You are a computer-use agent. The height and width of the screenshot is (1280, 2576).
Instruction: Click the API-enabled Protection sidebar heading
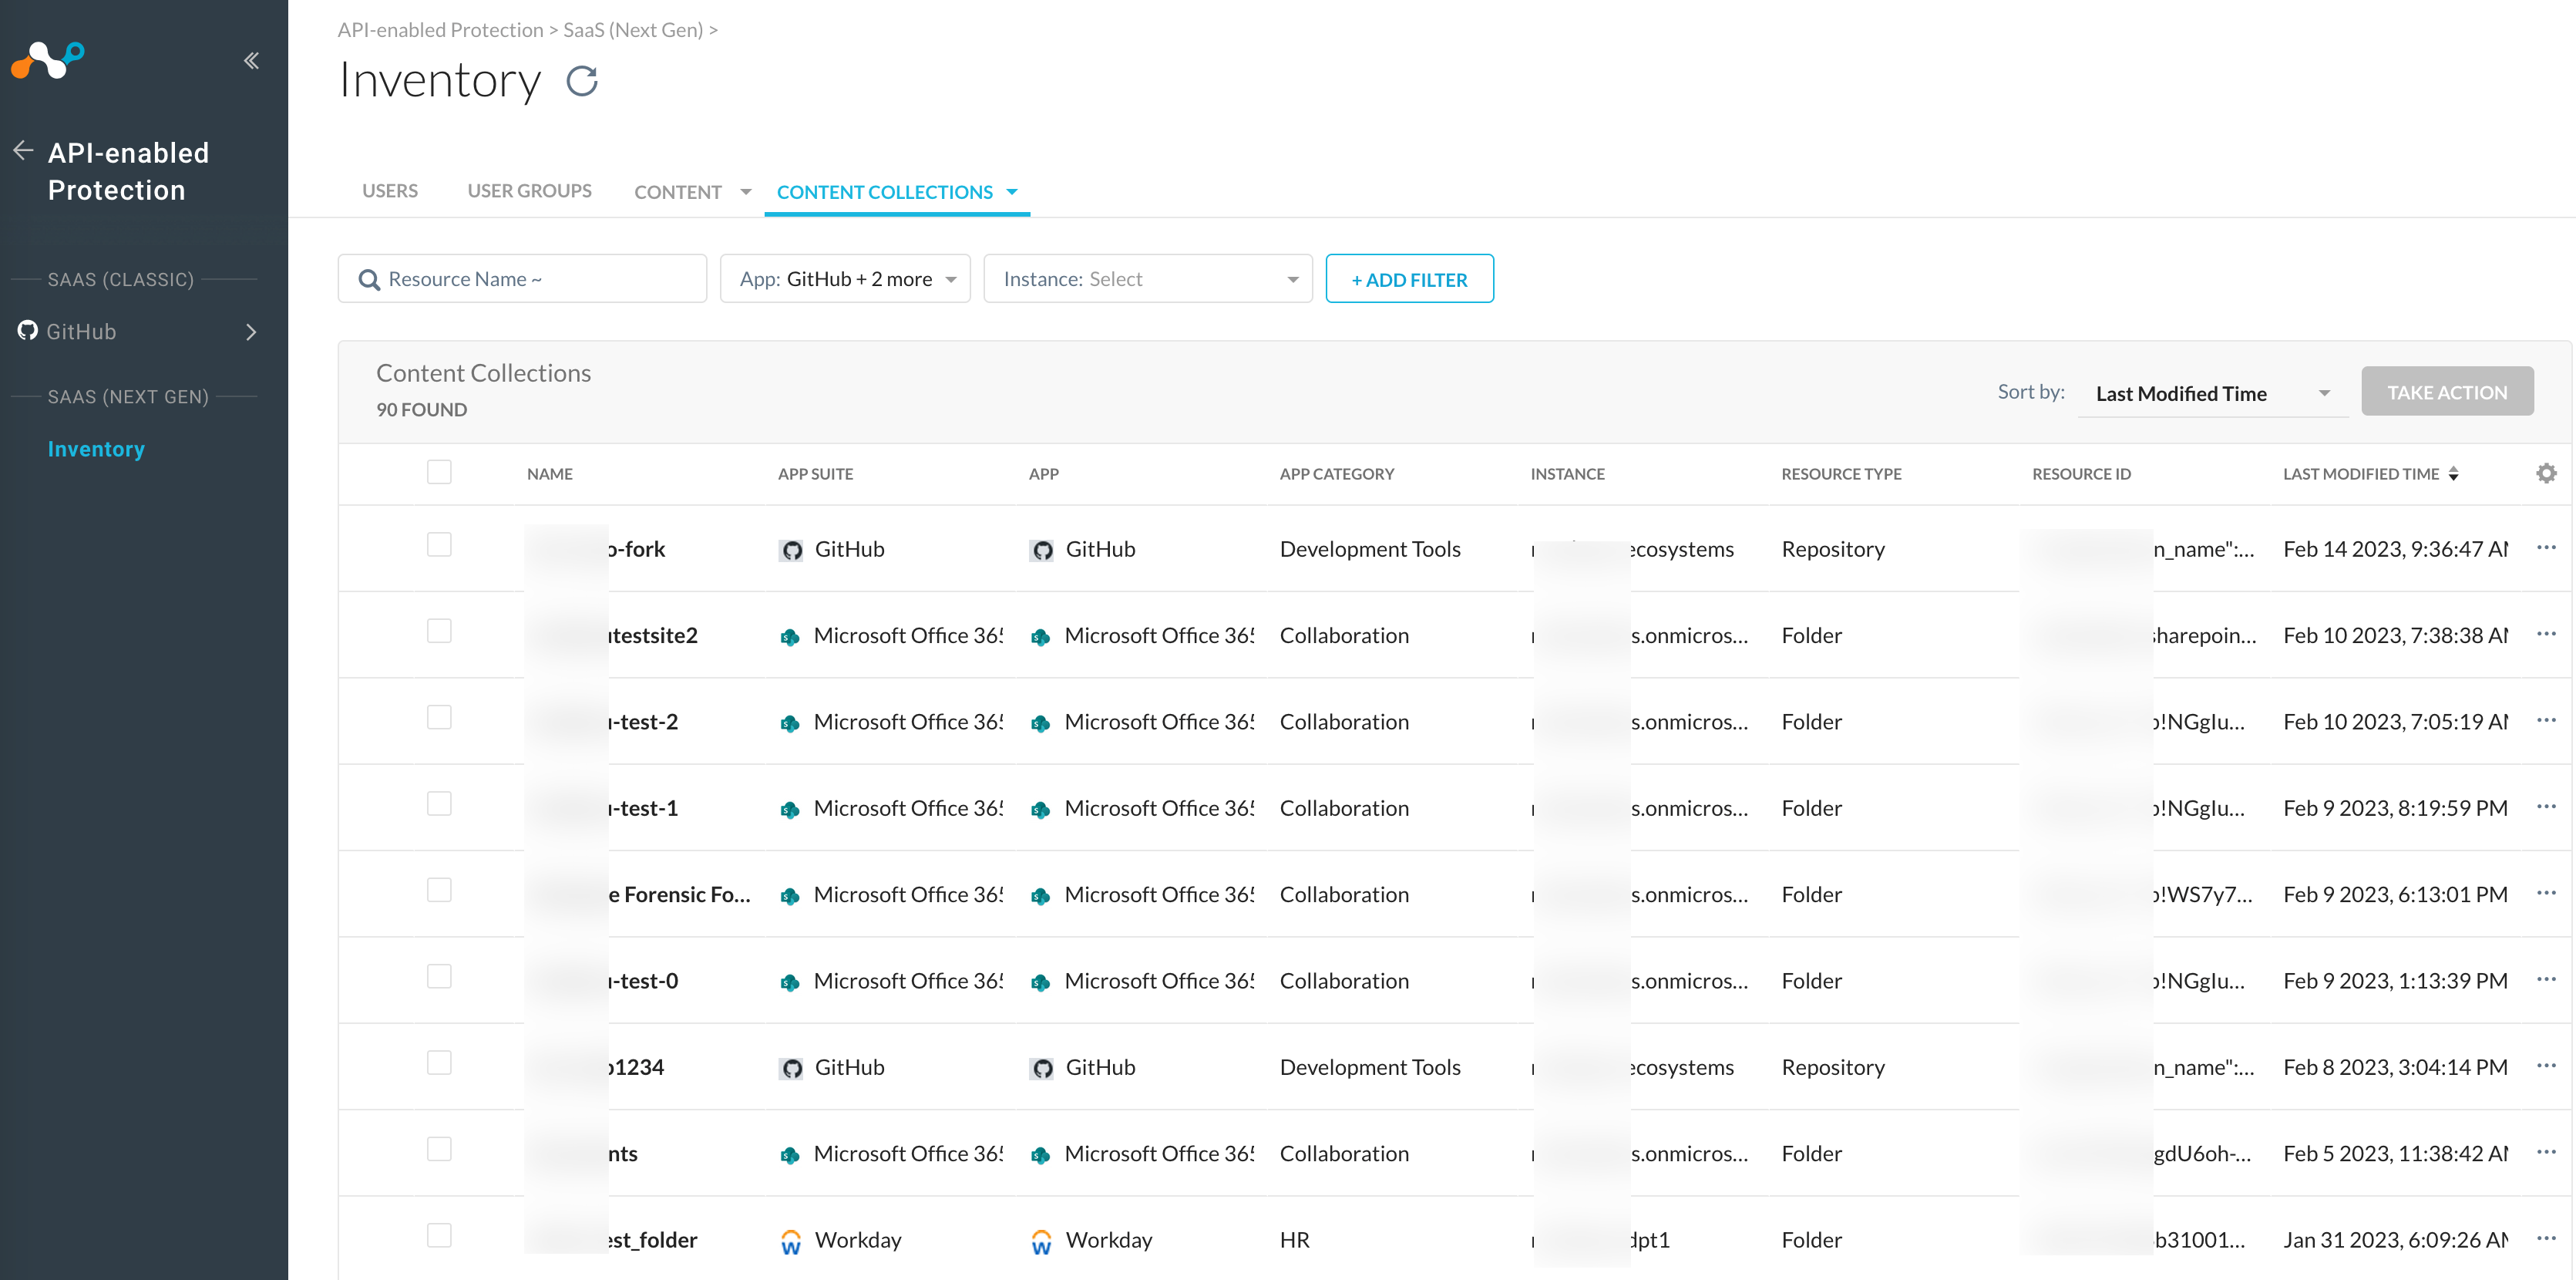[x=128, y=171]
